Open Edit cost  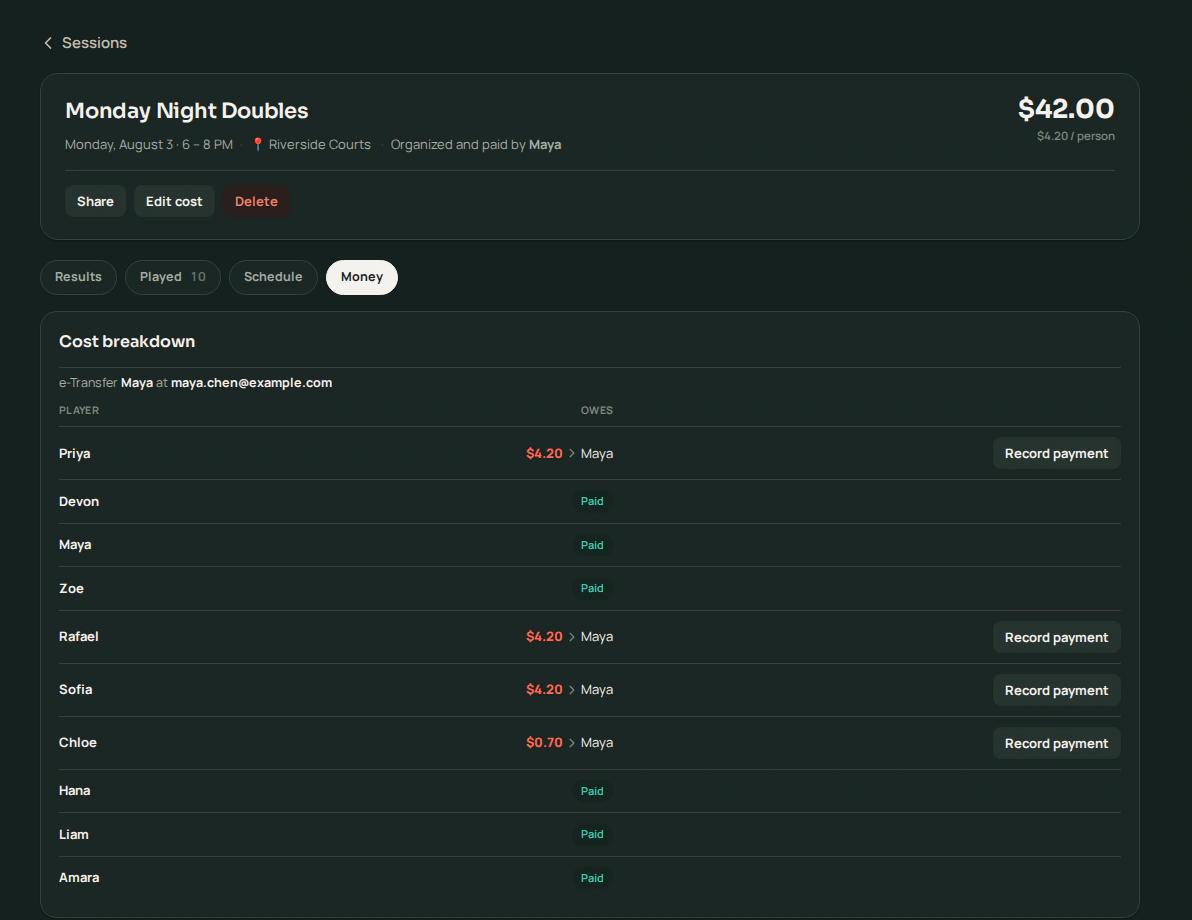174,201
